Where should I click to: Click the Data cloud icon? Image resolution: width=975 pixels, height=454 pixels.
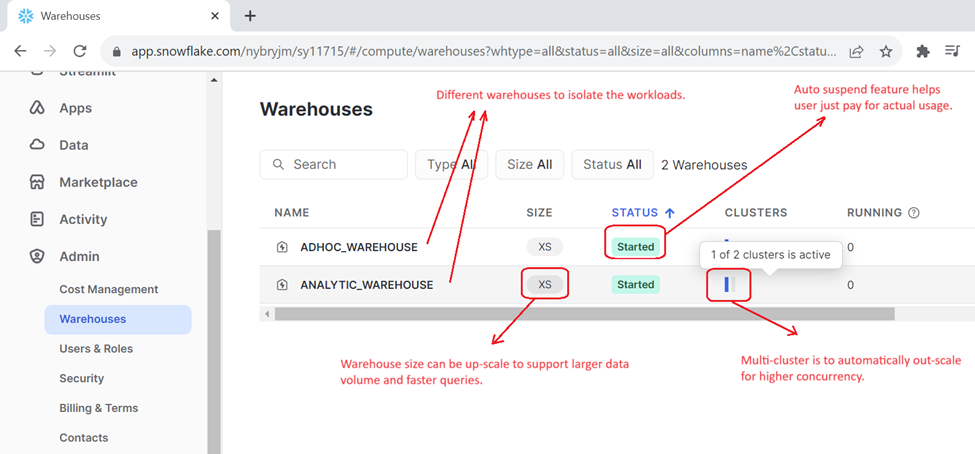(37, 145)
